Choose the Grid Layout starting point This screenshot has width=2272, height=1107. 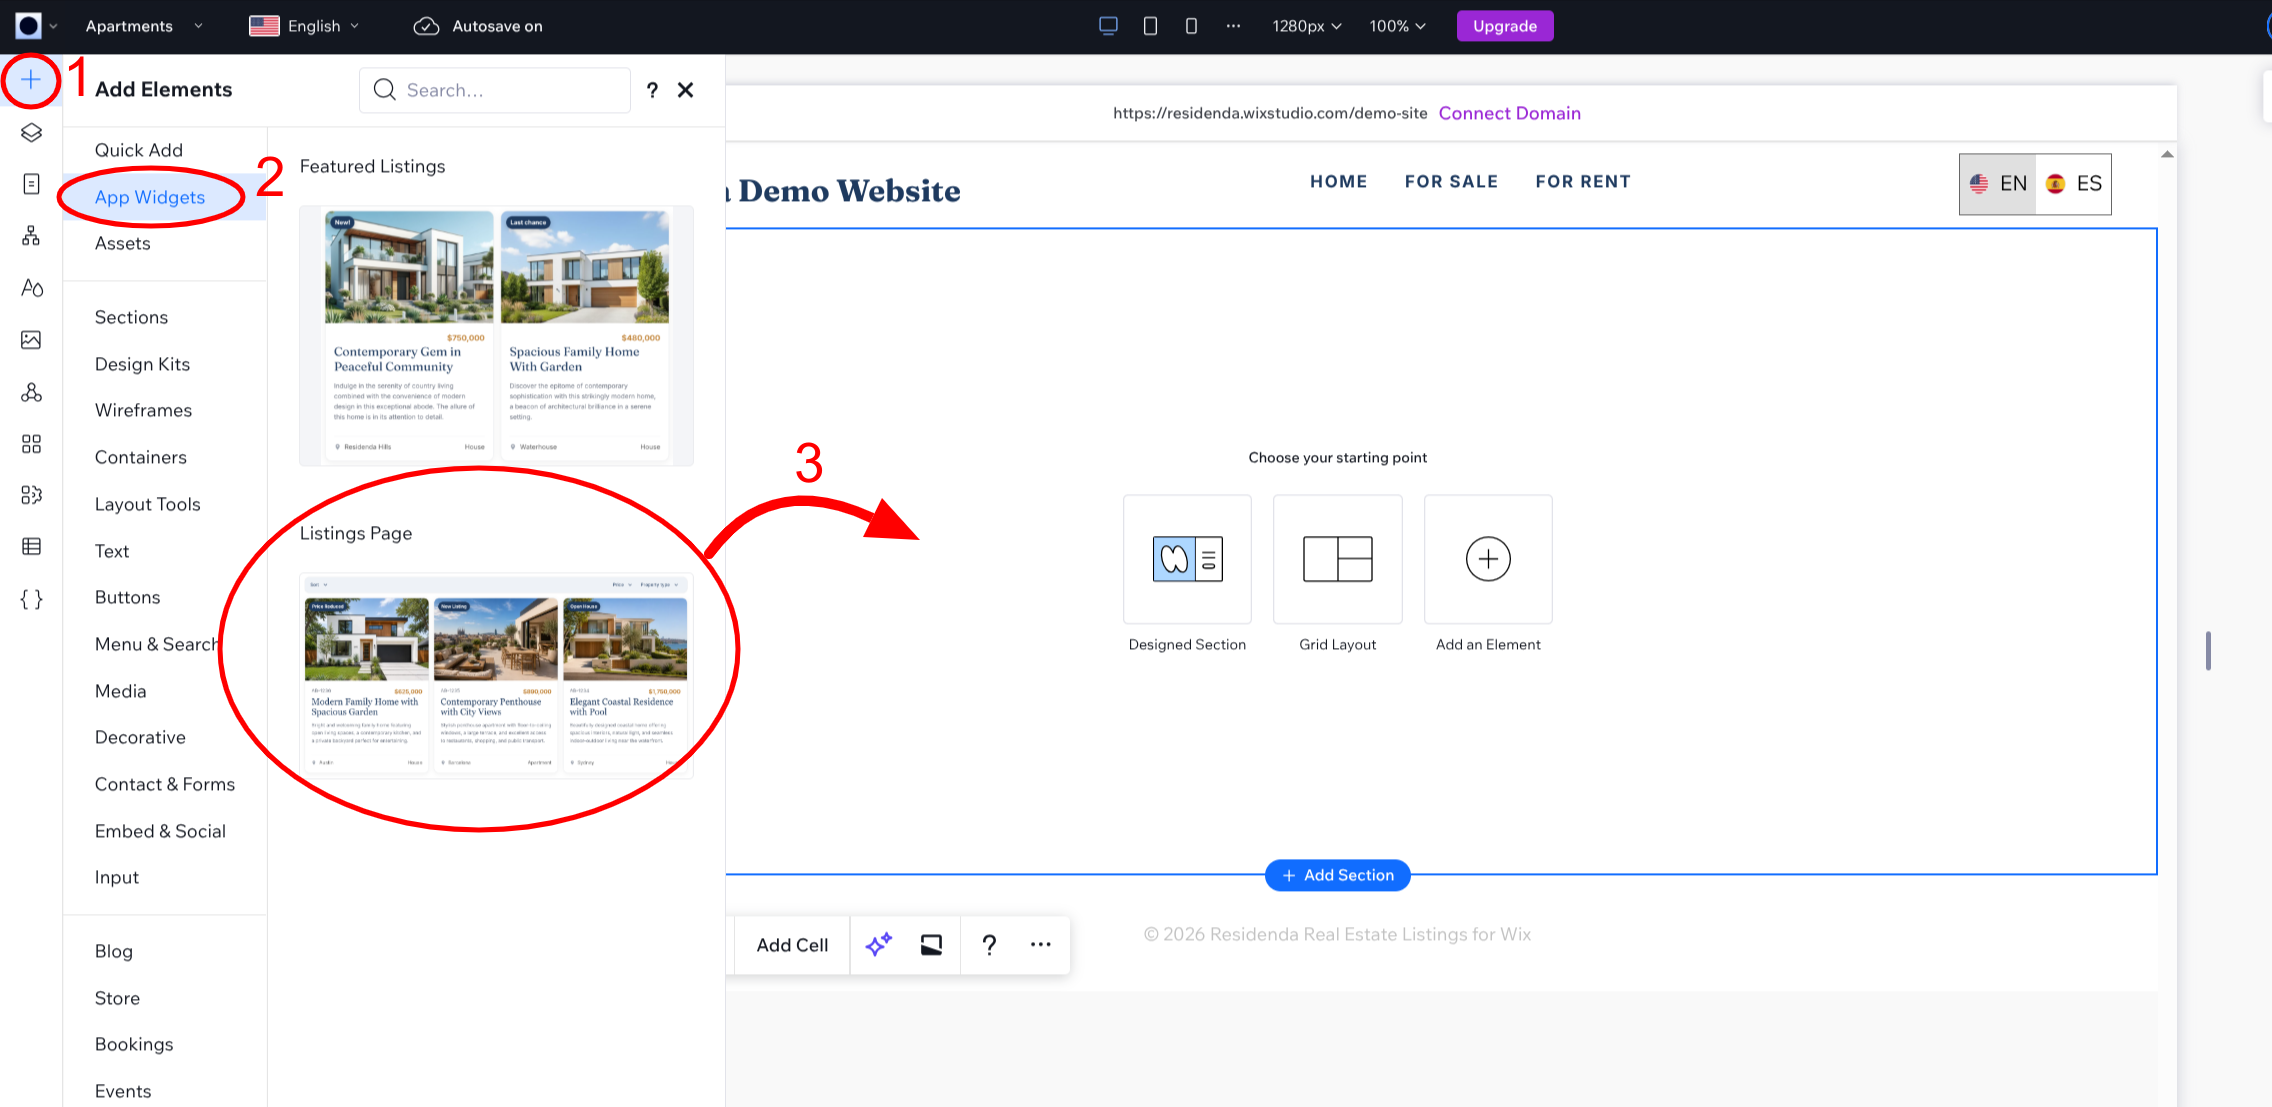pyautogui.click(x=1338, y=559)
